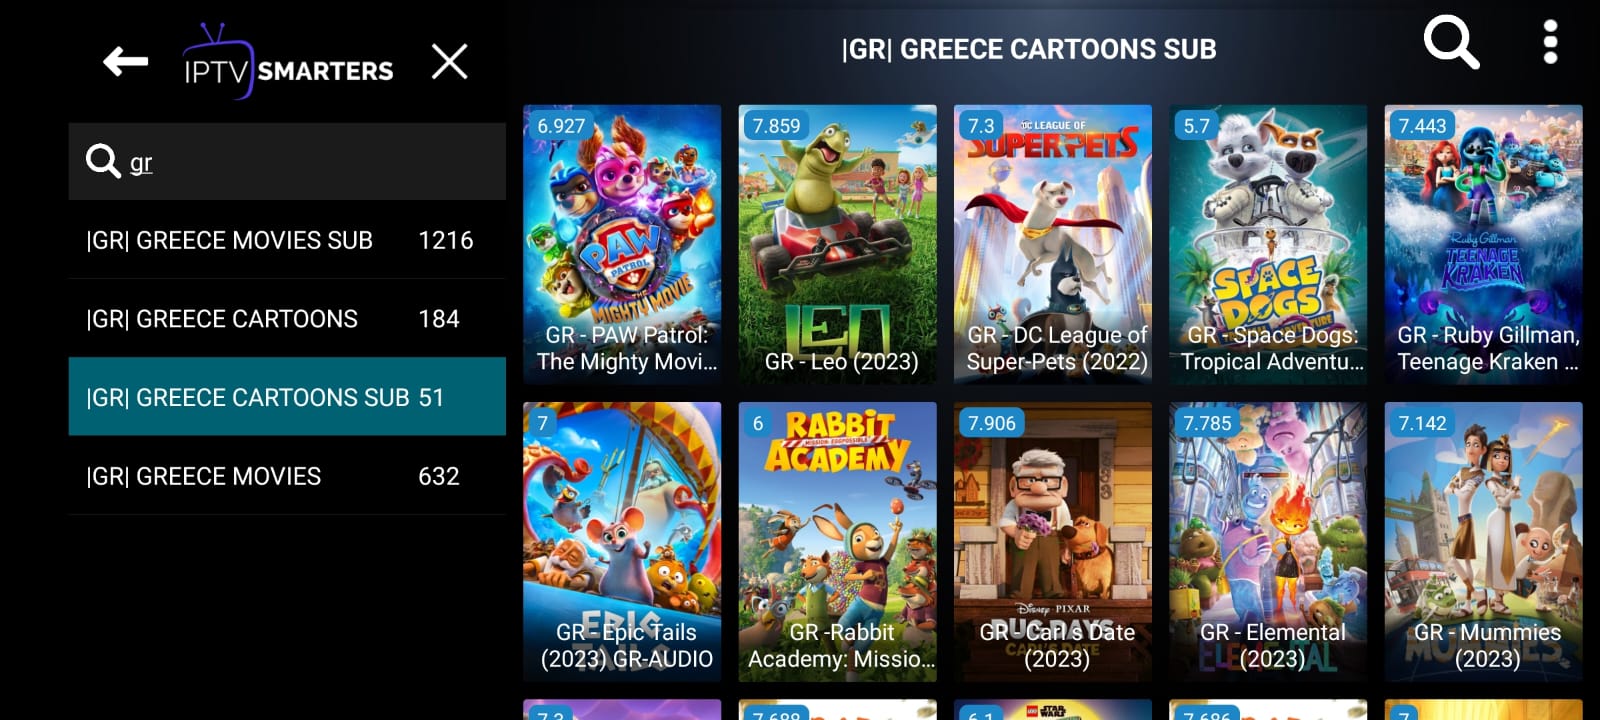Viewport: 1600px width, 720px height.
Task: Click the IPTV Smarters logo
Action: pos(288,62)
